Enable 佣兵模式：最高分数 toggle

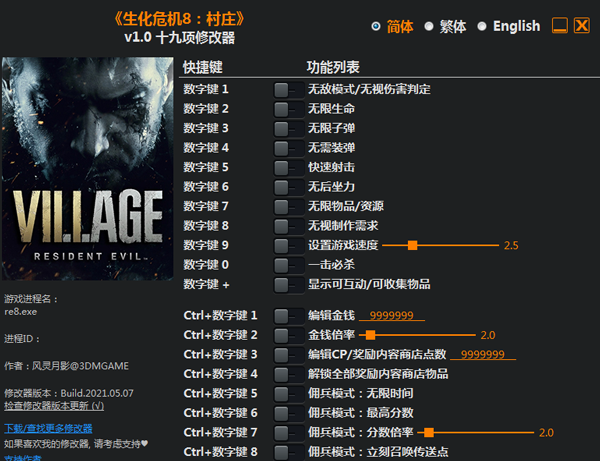(288, 413)
